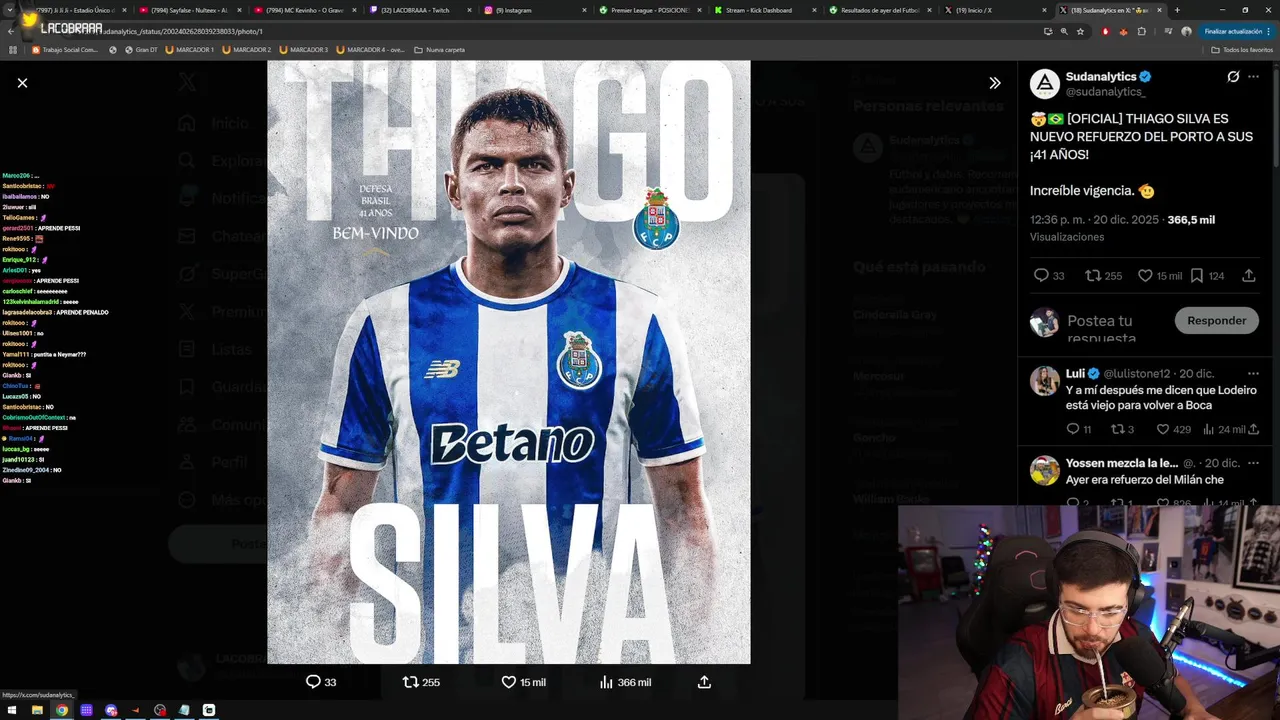Switch to Resultados de ayer del Futbol tab

pyautogui.click(x=880, y=10)
